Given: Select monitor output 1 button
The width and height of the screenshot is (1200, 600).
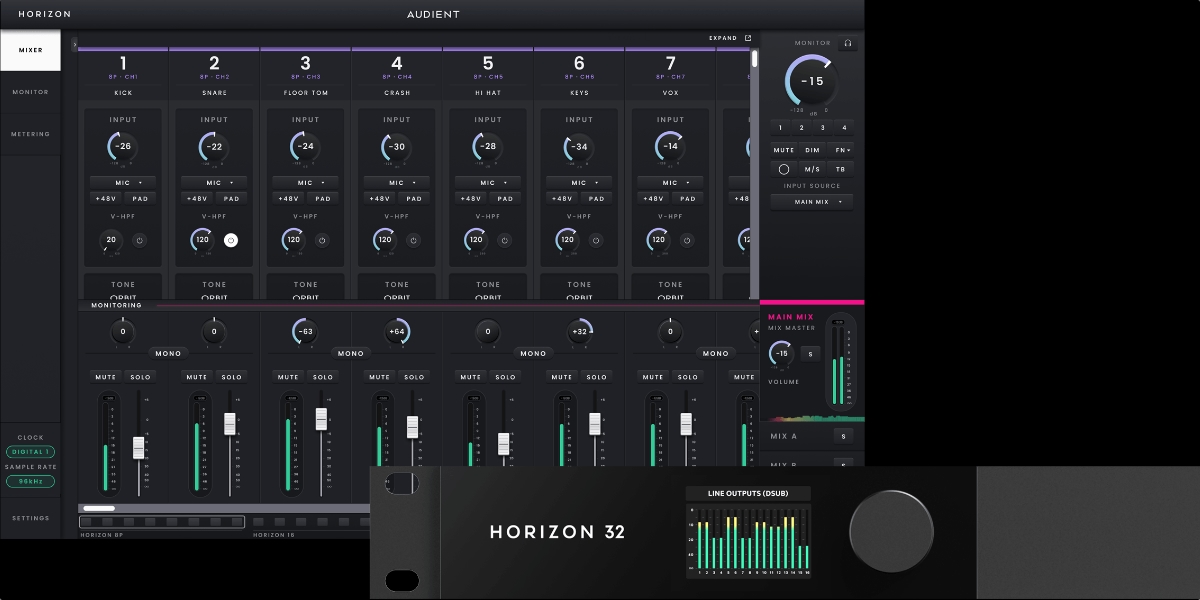Looking at the screenshot, I should [782, 127].
